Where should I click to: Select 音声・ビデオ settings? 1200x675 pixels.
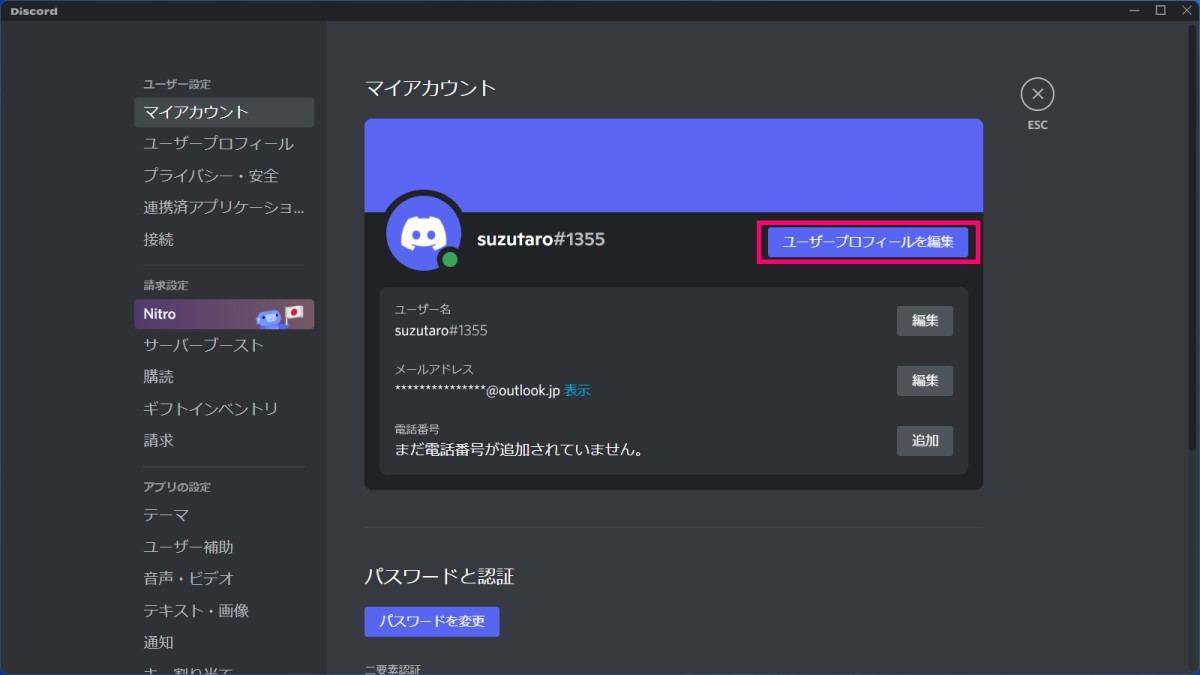pos(188,578)
